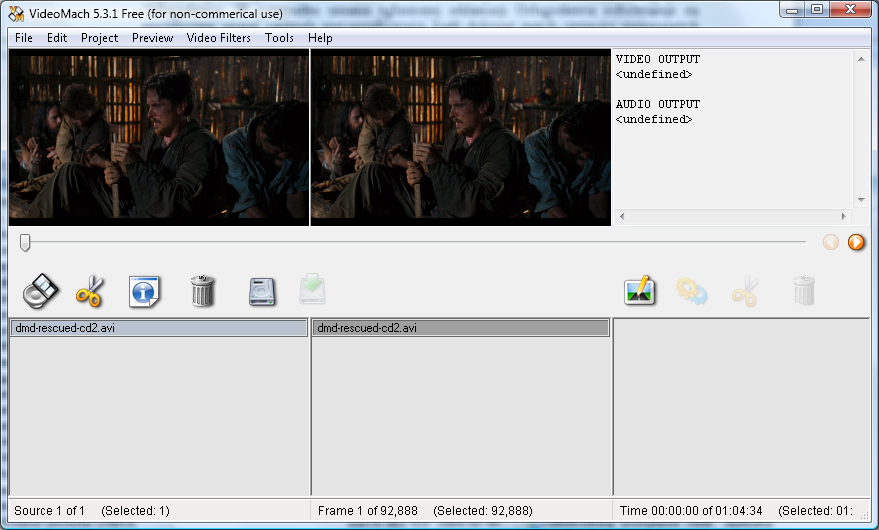This screenshot has width=879, height=530.
Task: Open the Preview menu
Action: pos(152,38)
